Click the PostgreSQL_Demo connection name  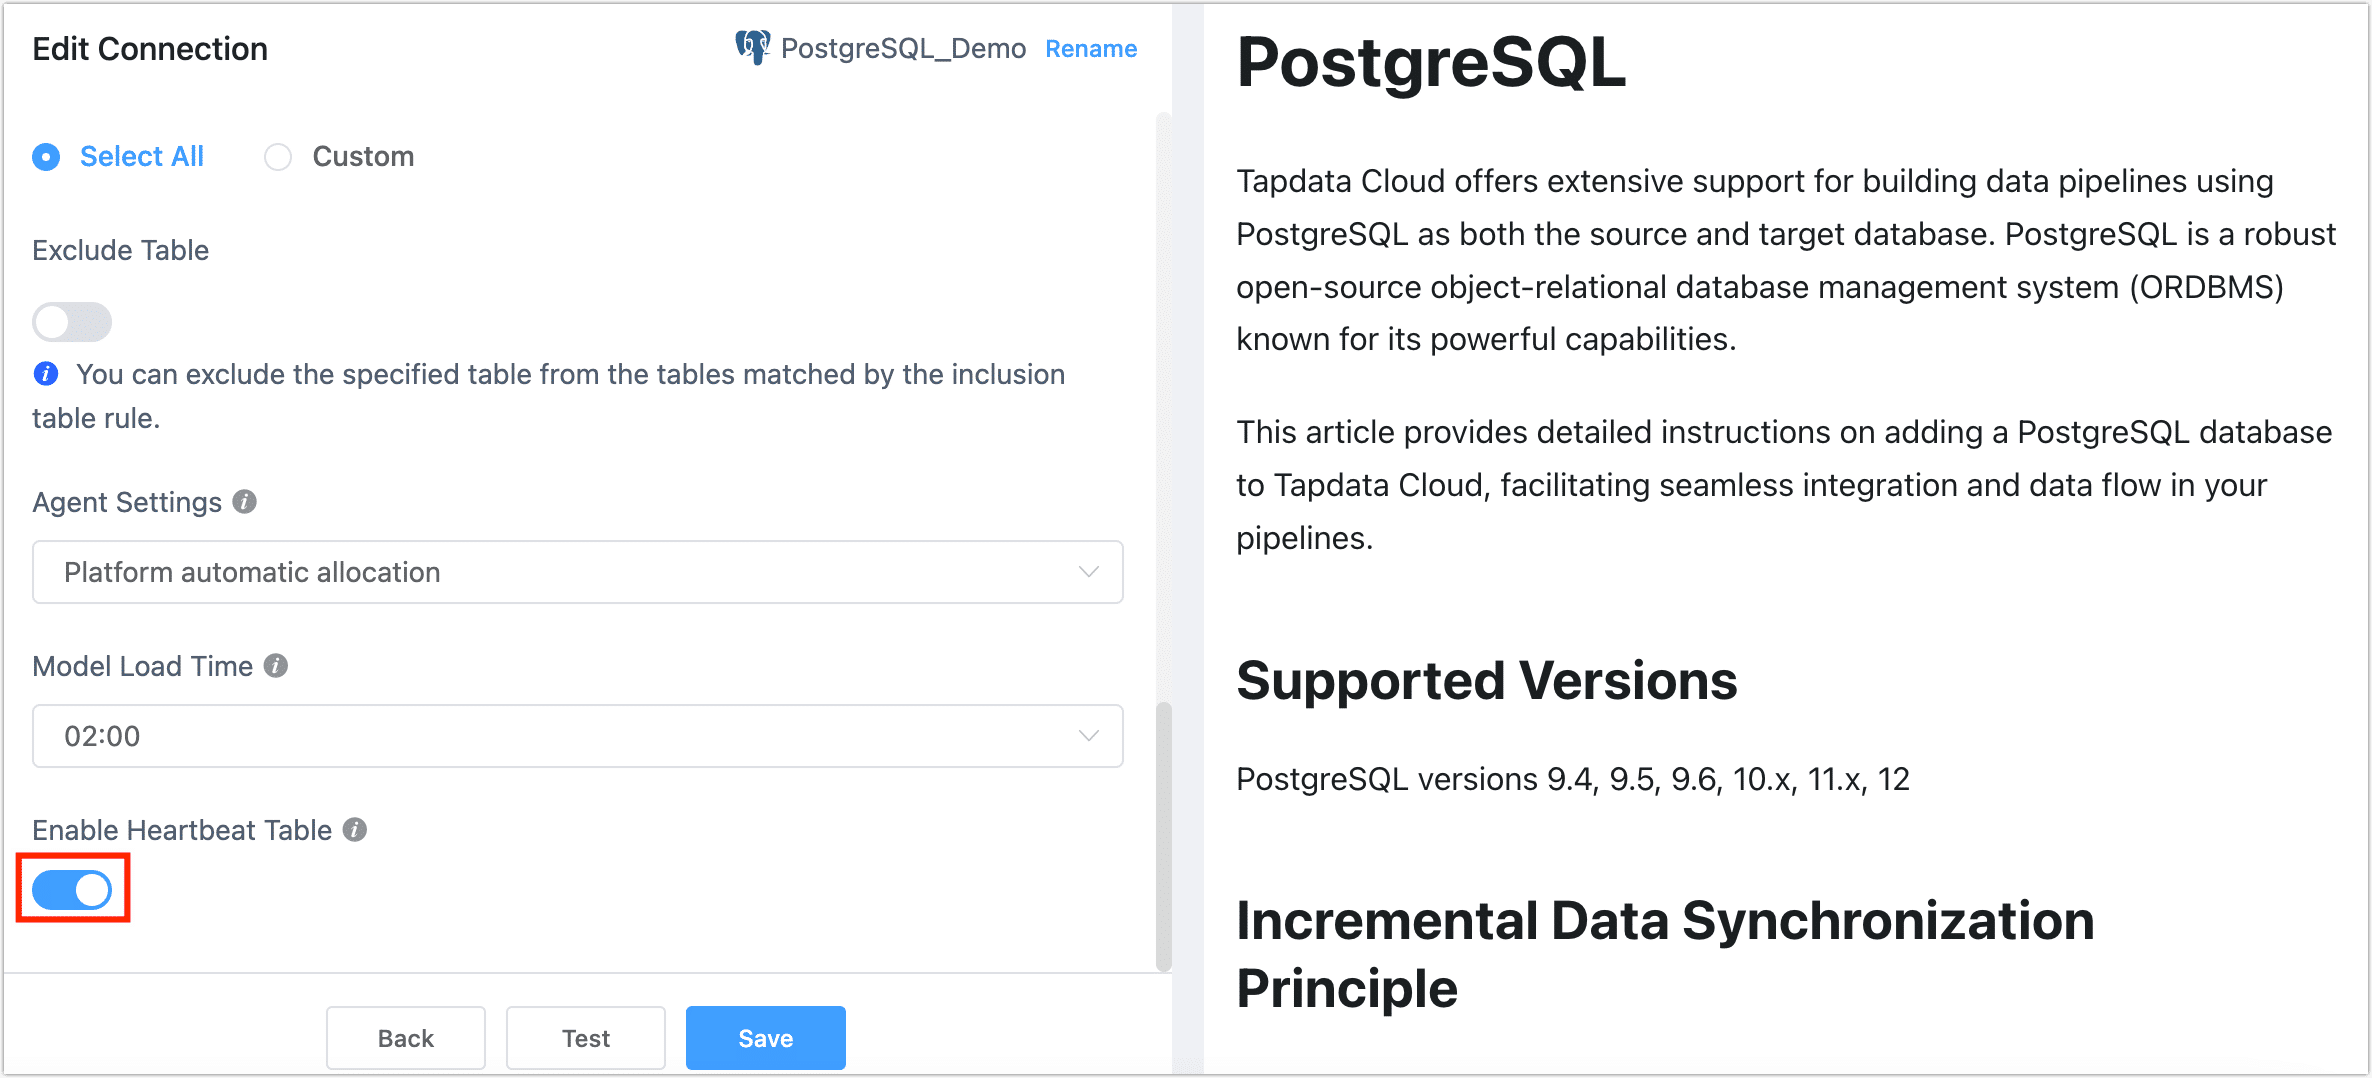[x=903, y=48]
